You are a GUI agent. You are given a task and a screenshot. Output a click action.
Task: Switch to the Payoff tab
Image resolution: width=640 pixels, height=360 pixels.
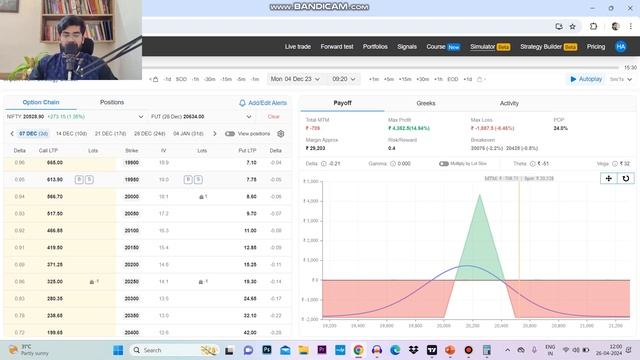coord(342,103)
